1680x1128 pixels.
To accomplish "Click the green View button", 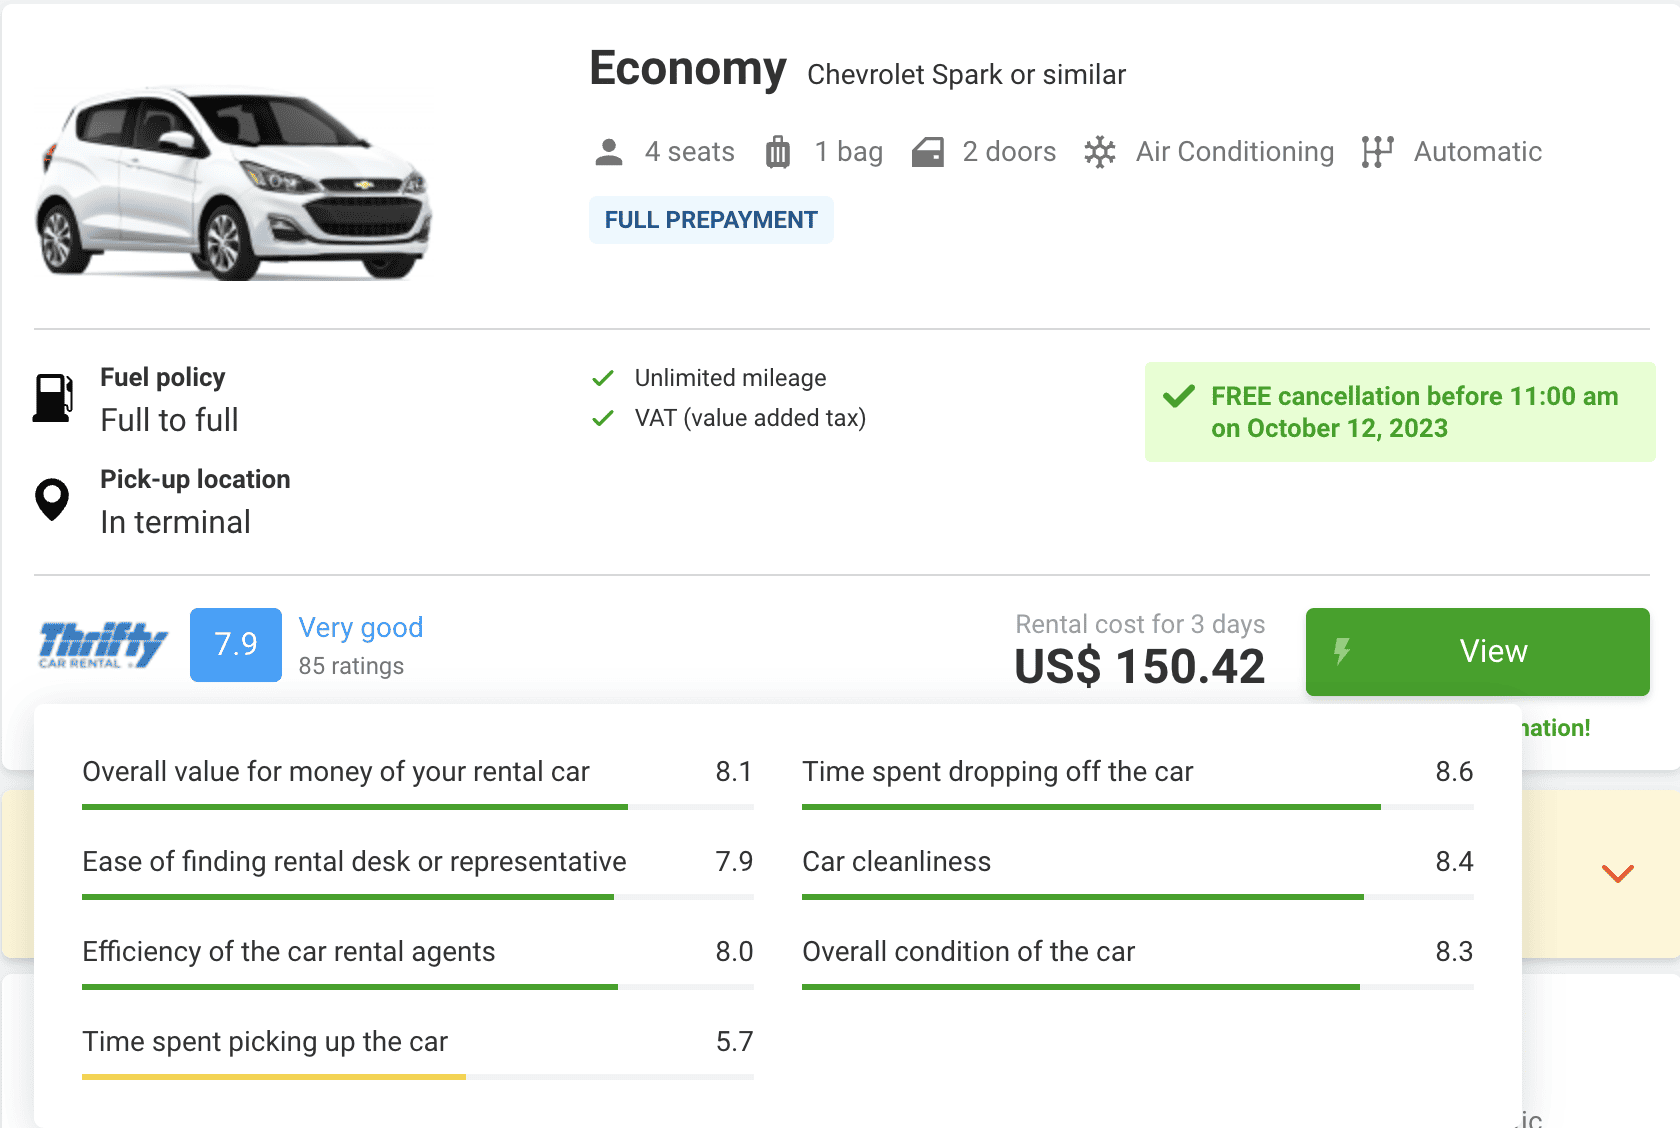I will pyautogui.click(x=1478, y=652).
